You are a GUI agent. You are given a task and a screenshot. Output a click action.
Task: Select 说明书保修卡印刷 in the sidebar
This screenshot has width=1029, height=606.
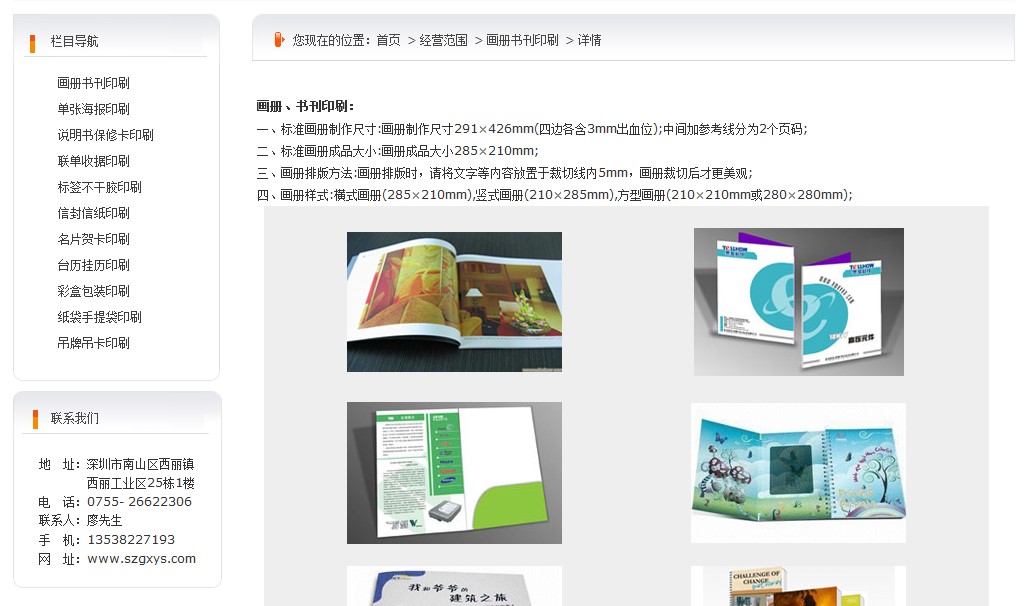pyautogui.click(x=106, y=135)
